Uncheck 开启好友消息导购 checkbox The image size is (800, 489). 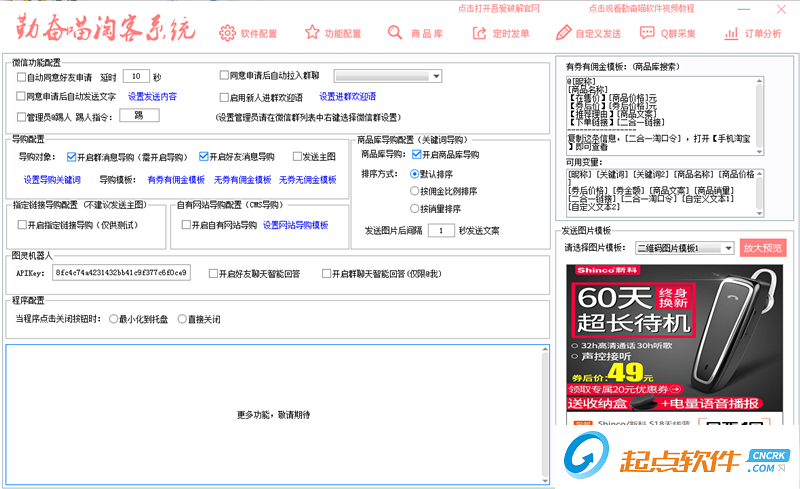click(204, 156)
